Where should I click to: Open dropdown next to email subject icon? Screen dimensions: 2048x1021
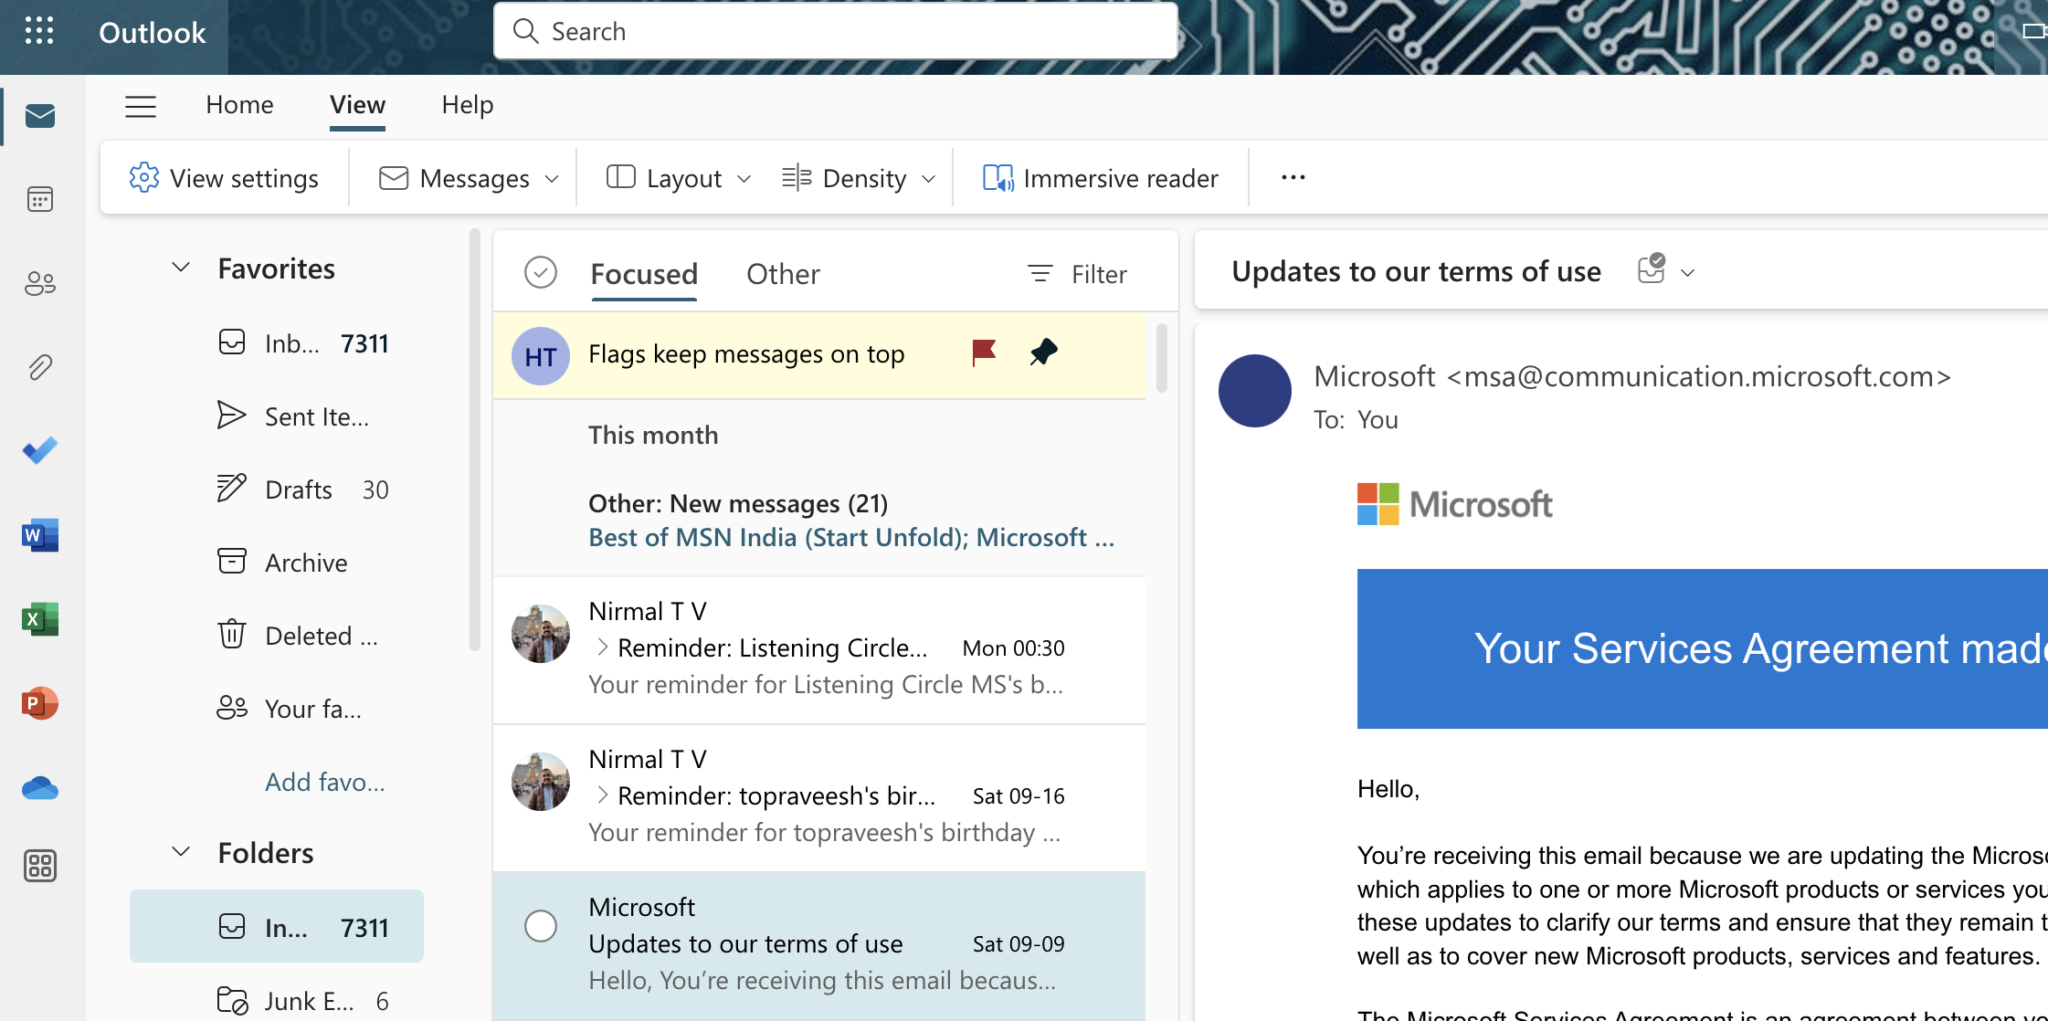[x=1688, y=273]
